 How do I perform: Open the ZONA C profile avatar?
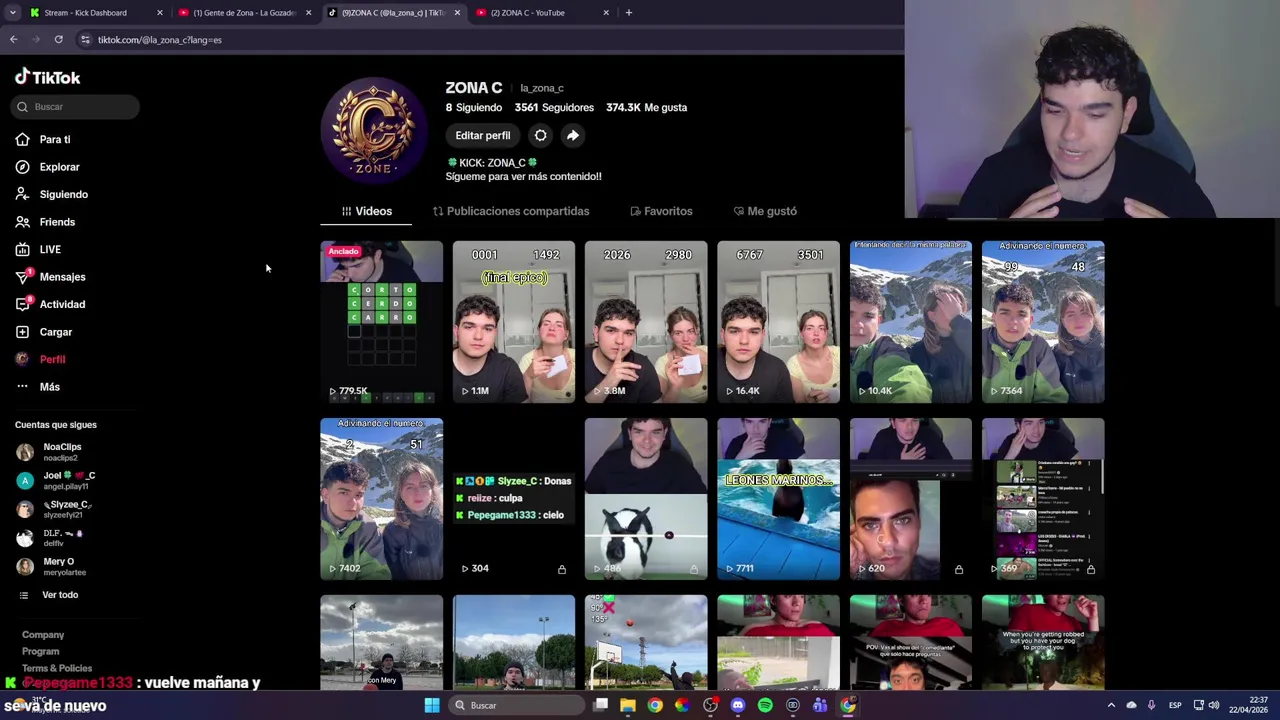[374, 130]
